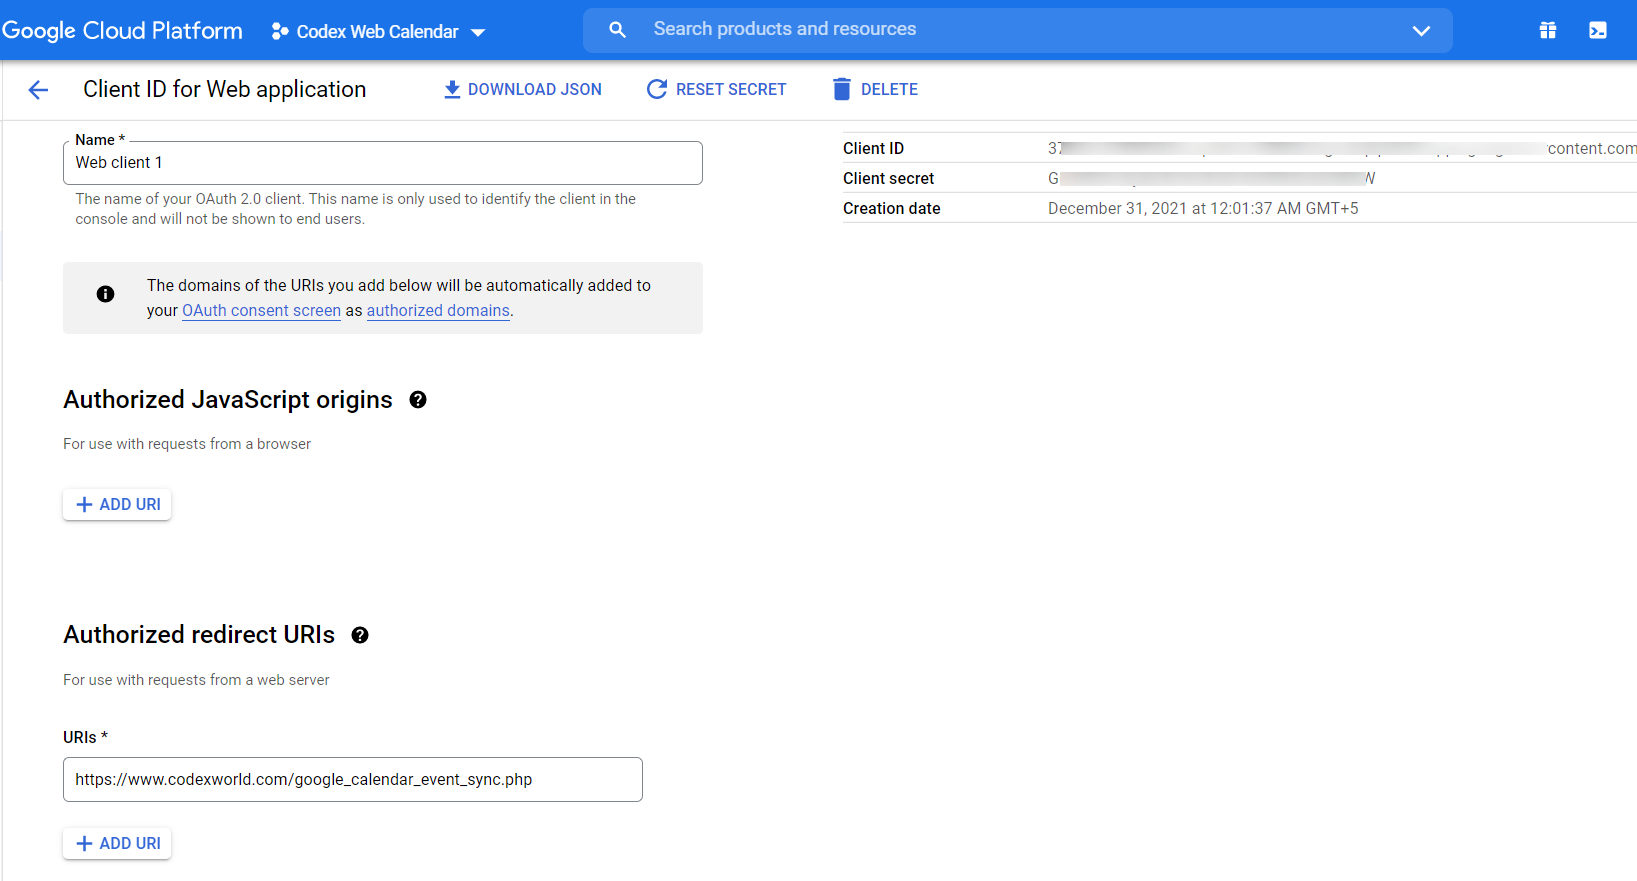1637x881 pixels.
Task: Click the 'For use with requests from a browser' text
Action: [x=187, y=444]
